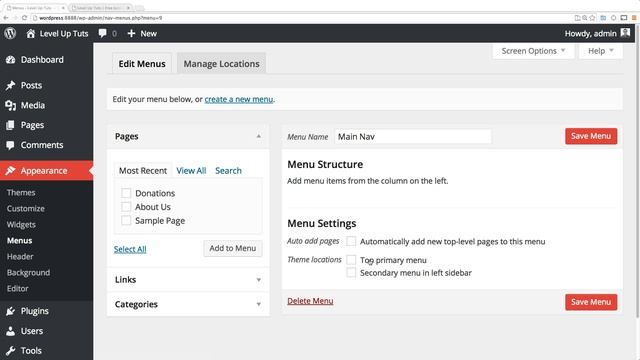Click the Level Up Tuts site name

click(64, 33)
